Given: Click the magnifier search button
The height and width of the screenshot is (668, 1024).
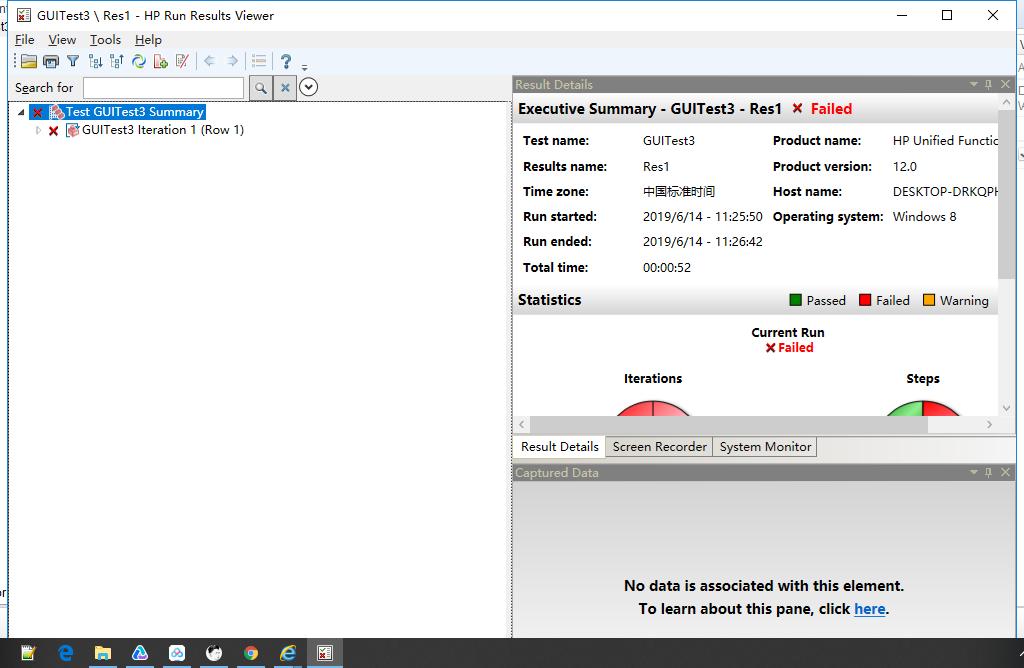Looking at the screenshot, I should (261, 87).
